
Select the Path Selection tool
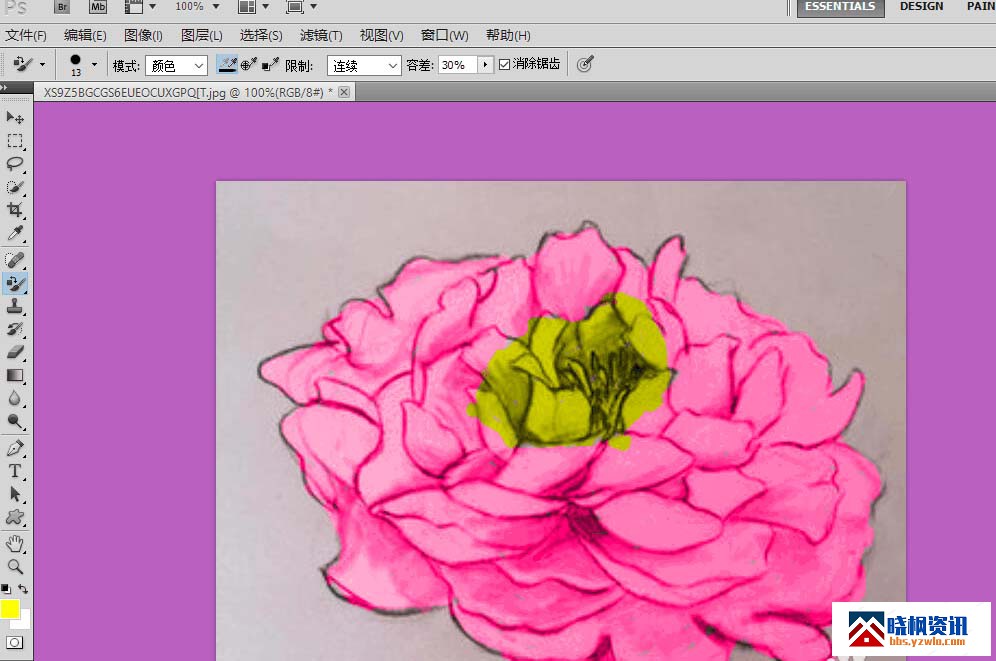click(15, 494)
